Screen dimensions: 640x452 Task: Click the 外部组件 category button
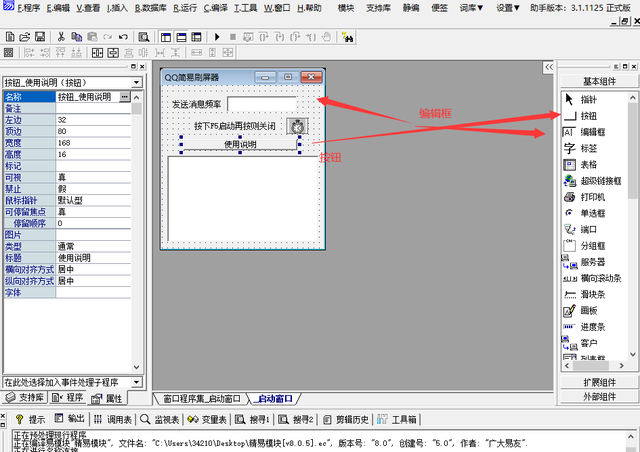click(x=599, y=396)
